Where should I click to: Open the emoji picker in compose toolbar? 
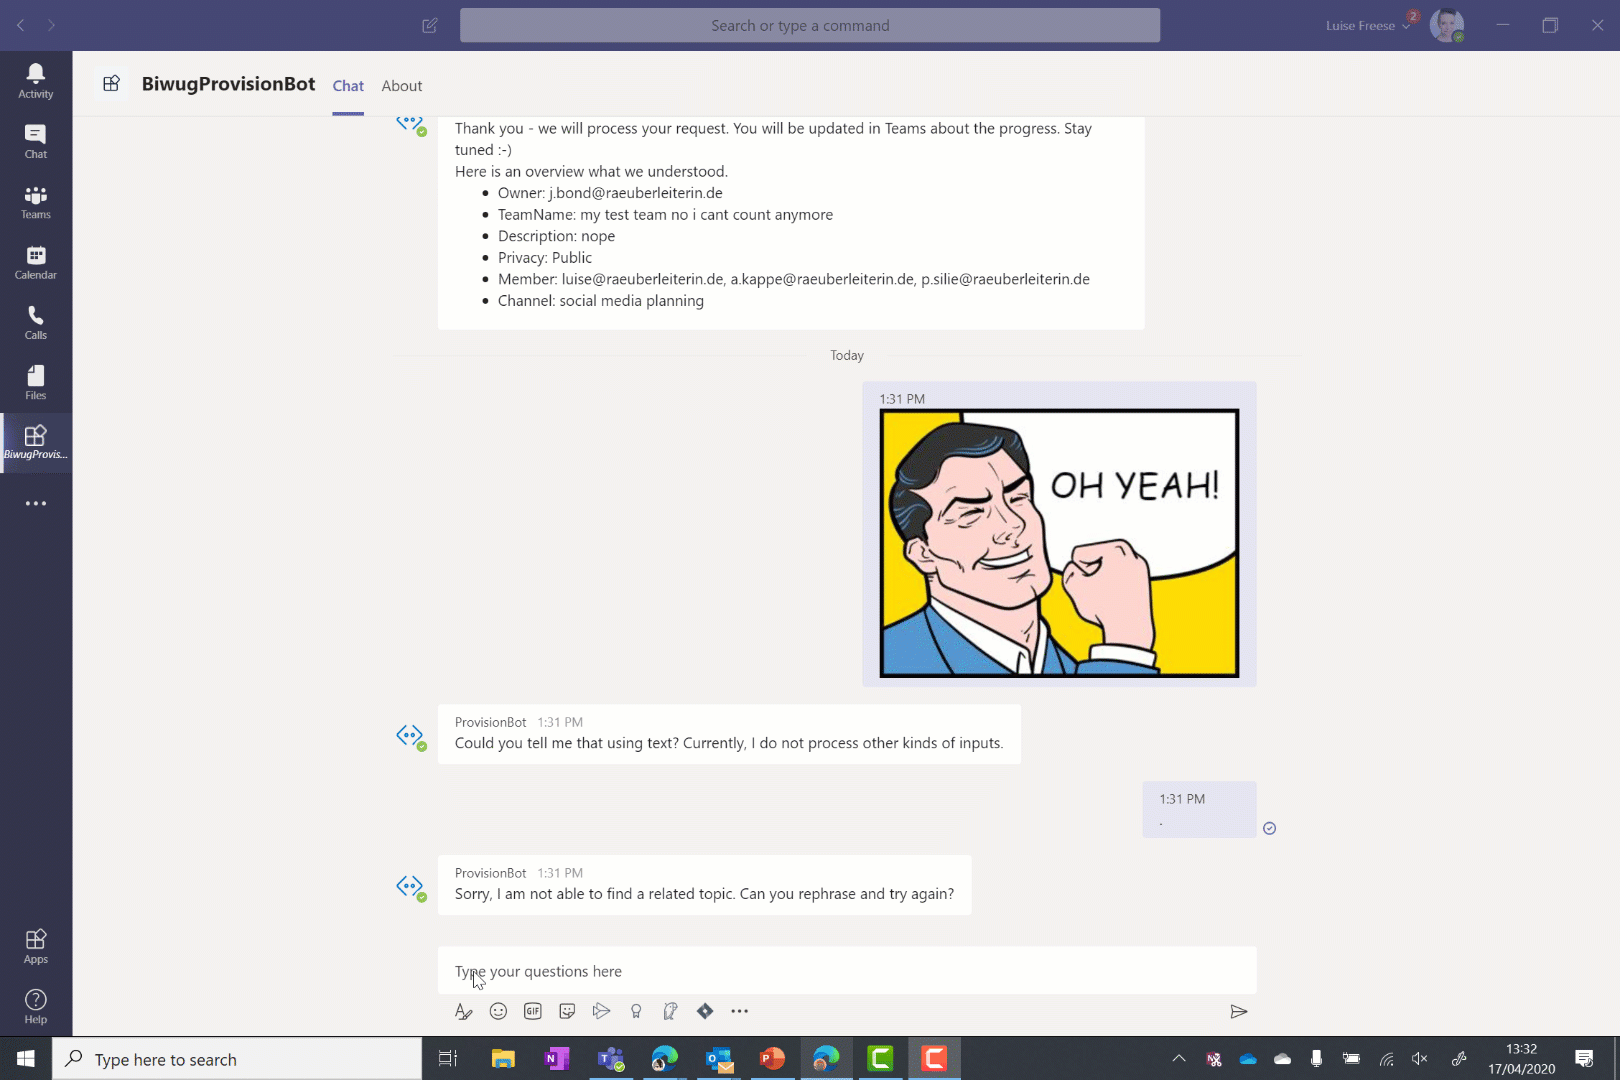pyautogui.click(x=498, y=1011)
